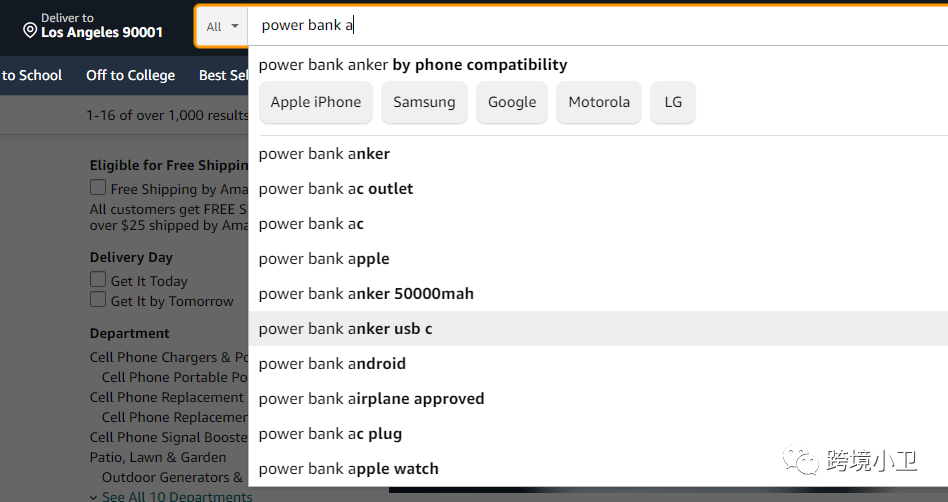Pick the Motorola compatibility chip
This screenshot has height=502, width=948.
tap(599, 102)
